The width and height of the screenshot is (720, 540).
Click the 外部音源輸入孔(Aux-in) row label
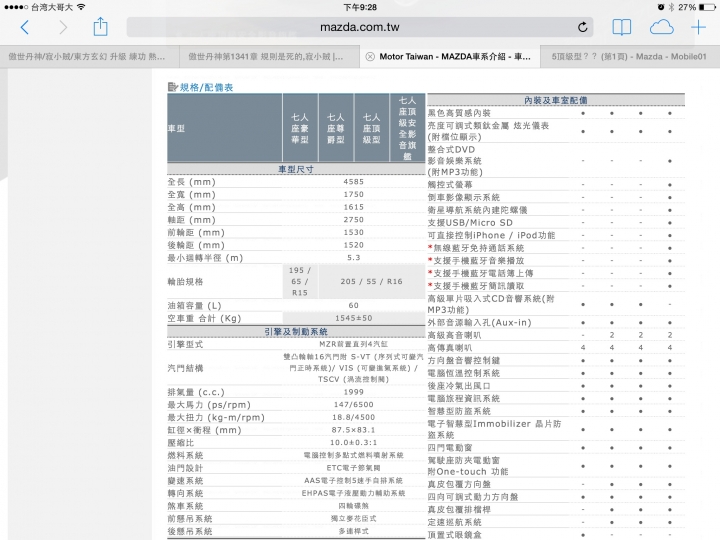tap(479, 322)
